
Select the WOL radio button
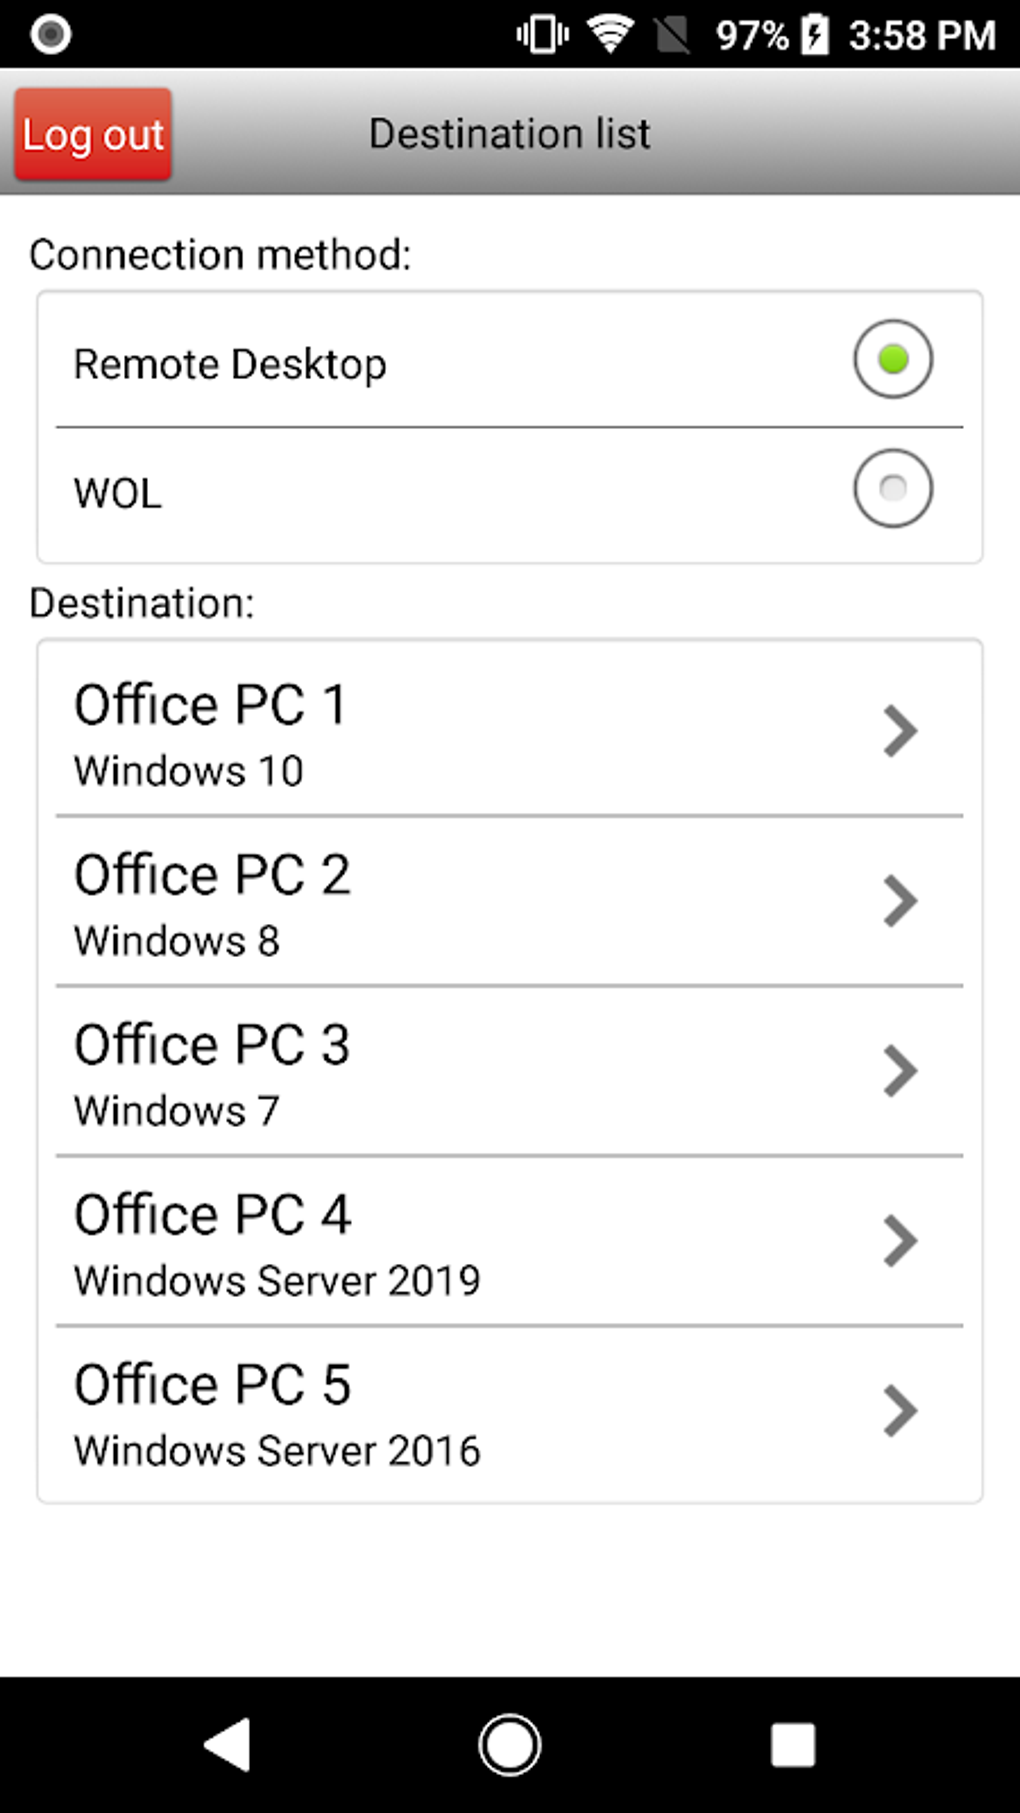pos(892,488)
